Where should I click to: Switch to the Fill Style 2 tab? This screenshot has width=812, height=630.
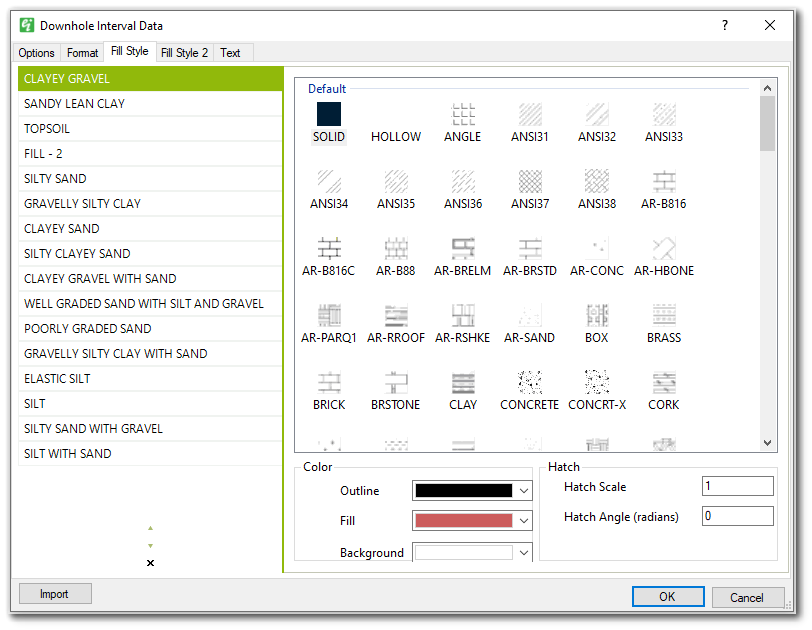coord(184,52)
